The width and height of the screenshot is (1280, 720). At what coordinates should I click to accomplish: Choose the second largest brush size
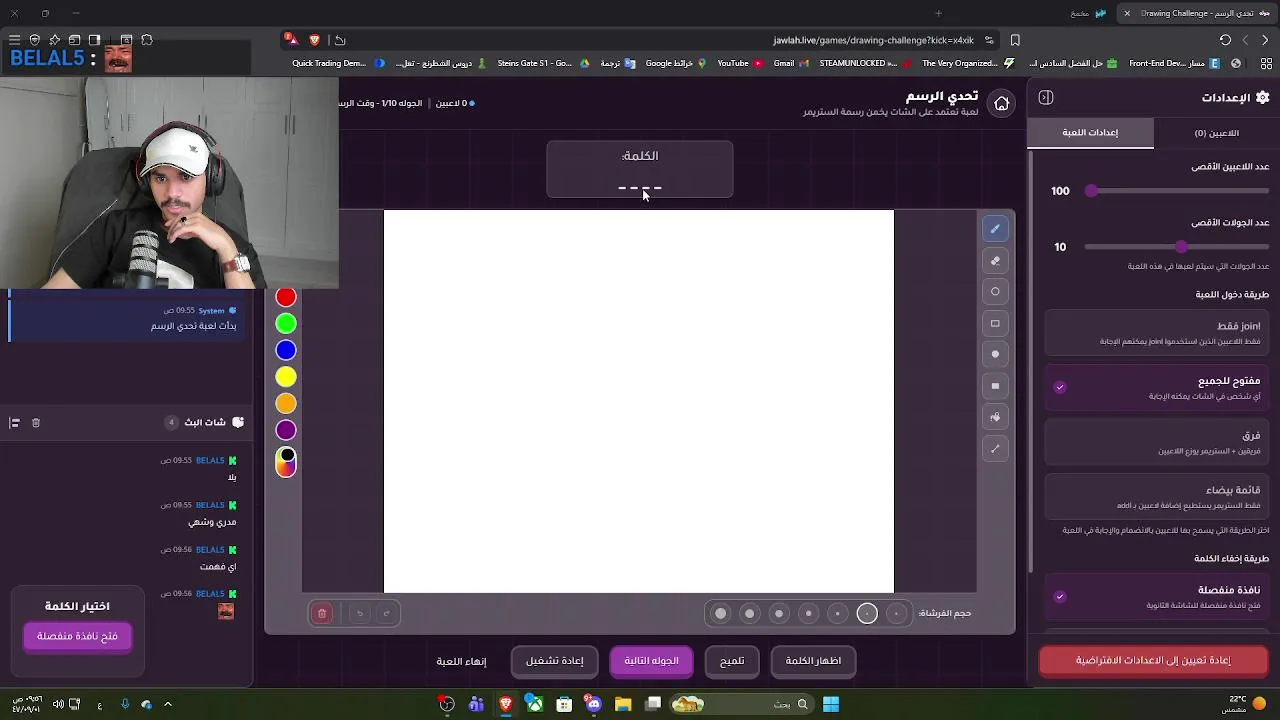point(750,613)
